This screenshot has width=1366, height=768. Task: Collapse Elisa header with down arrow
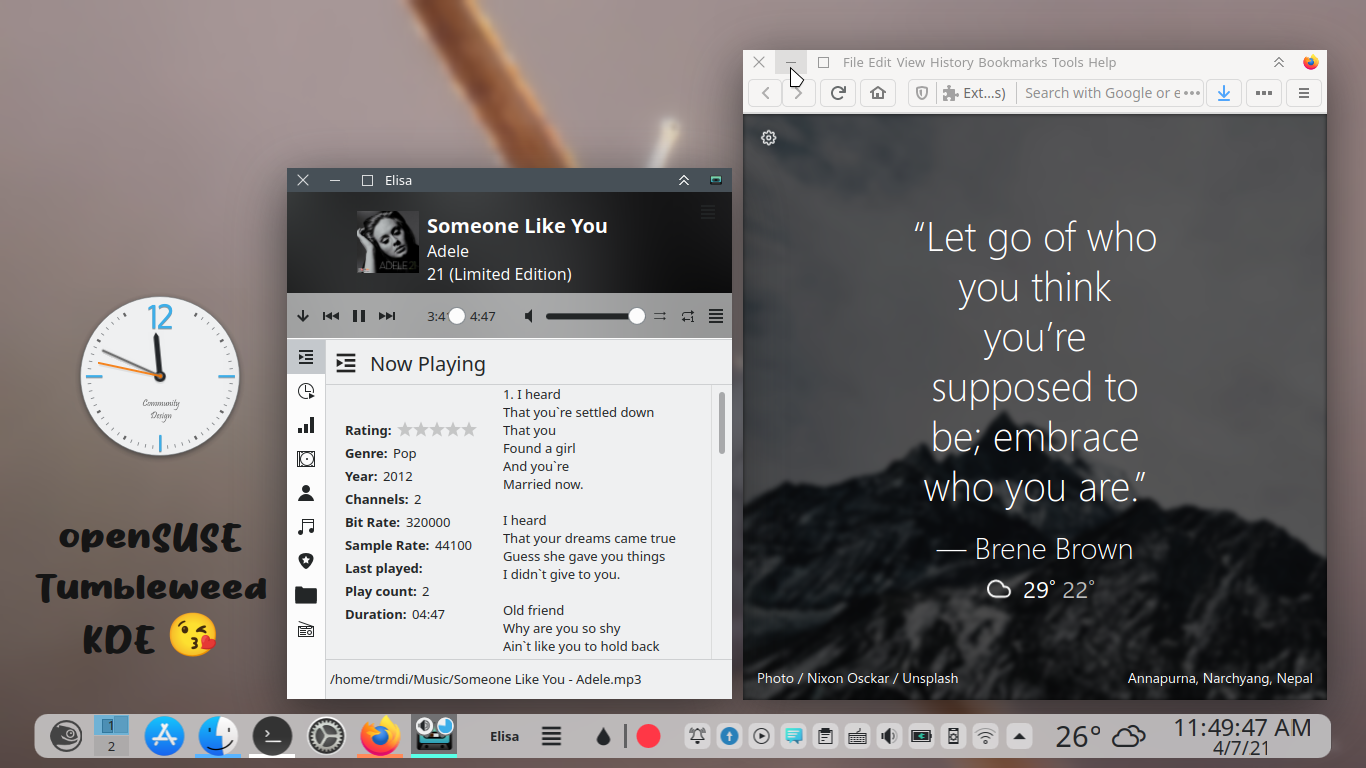click(303, 316)
